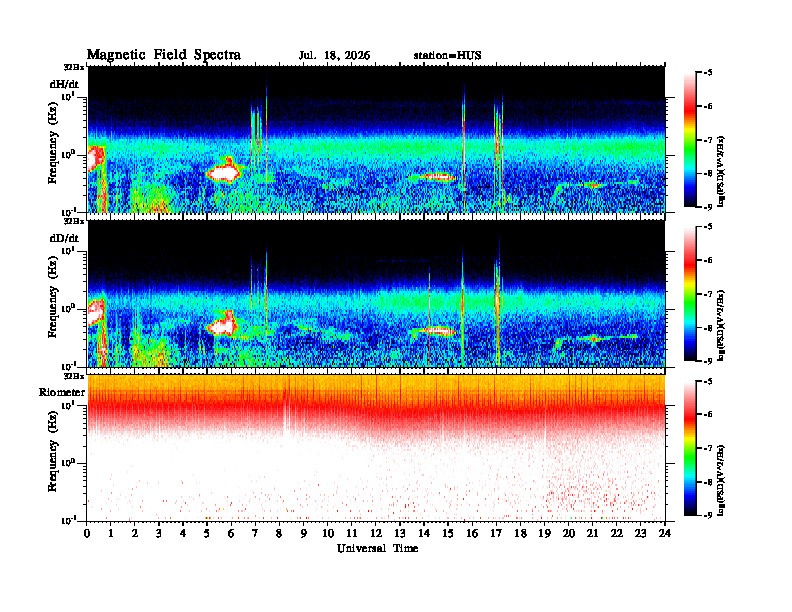This screenshot has width=792, height=612.
Task: Click hour "4" on the Universal Time axis
Action: [183, 533]
